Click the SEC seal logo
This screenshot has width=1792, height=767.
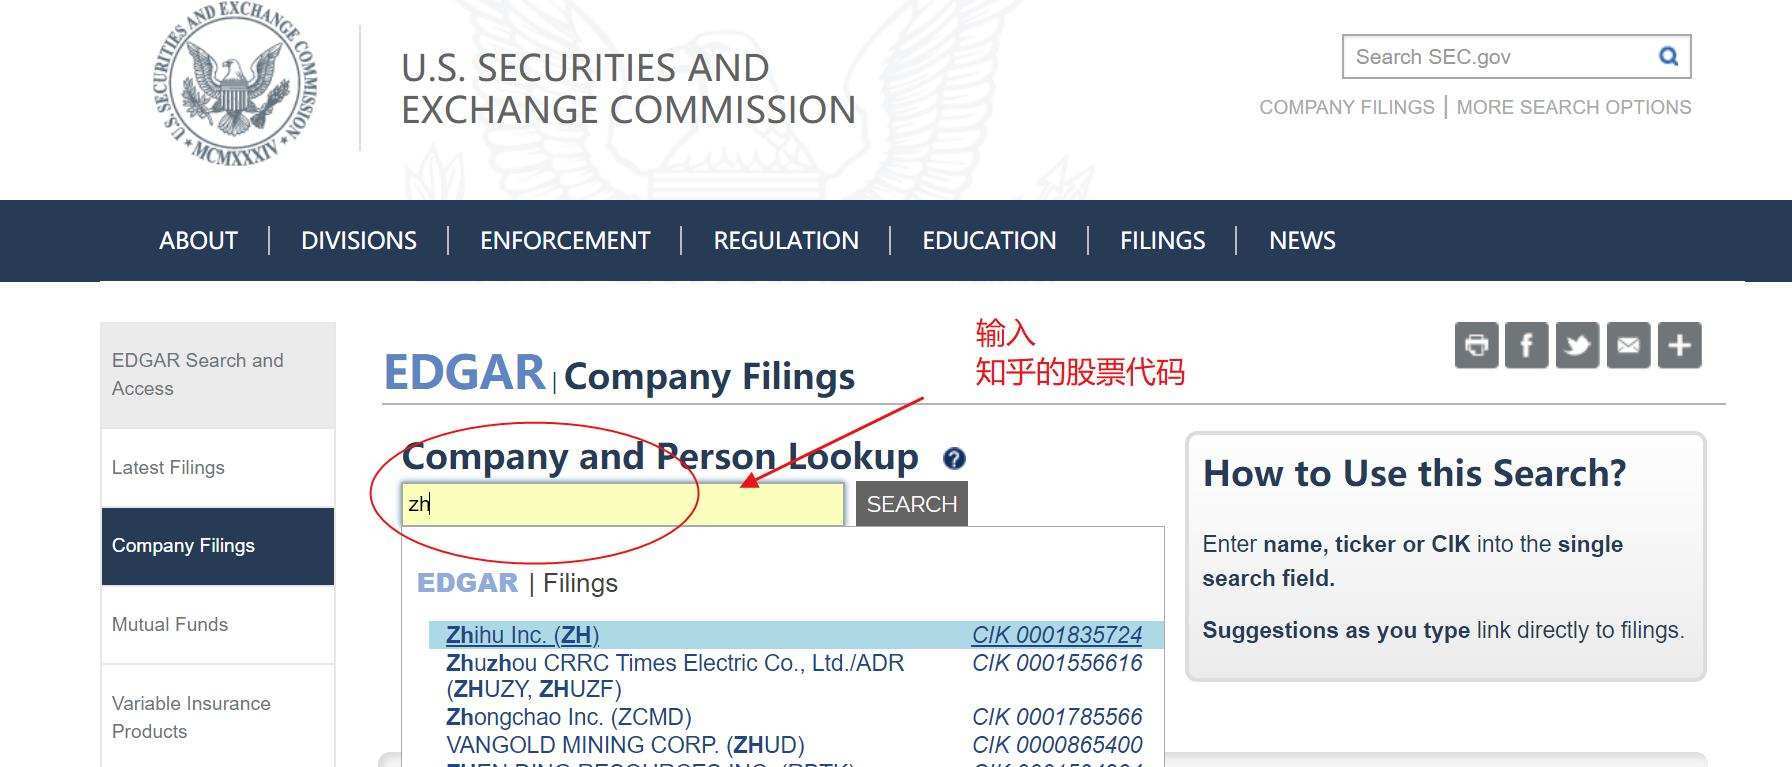[x=236, y=85]
